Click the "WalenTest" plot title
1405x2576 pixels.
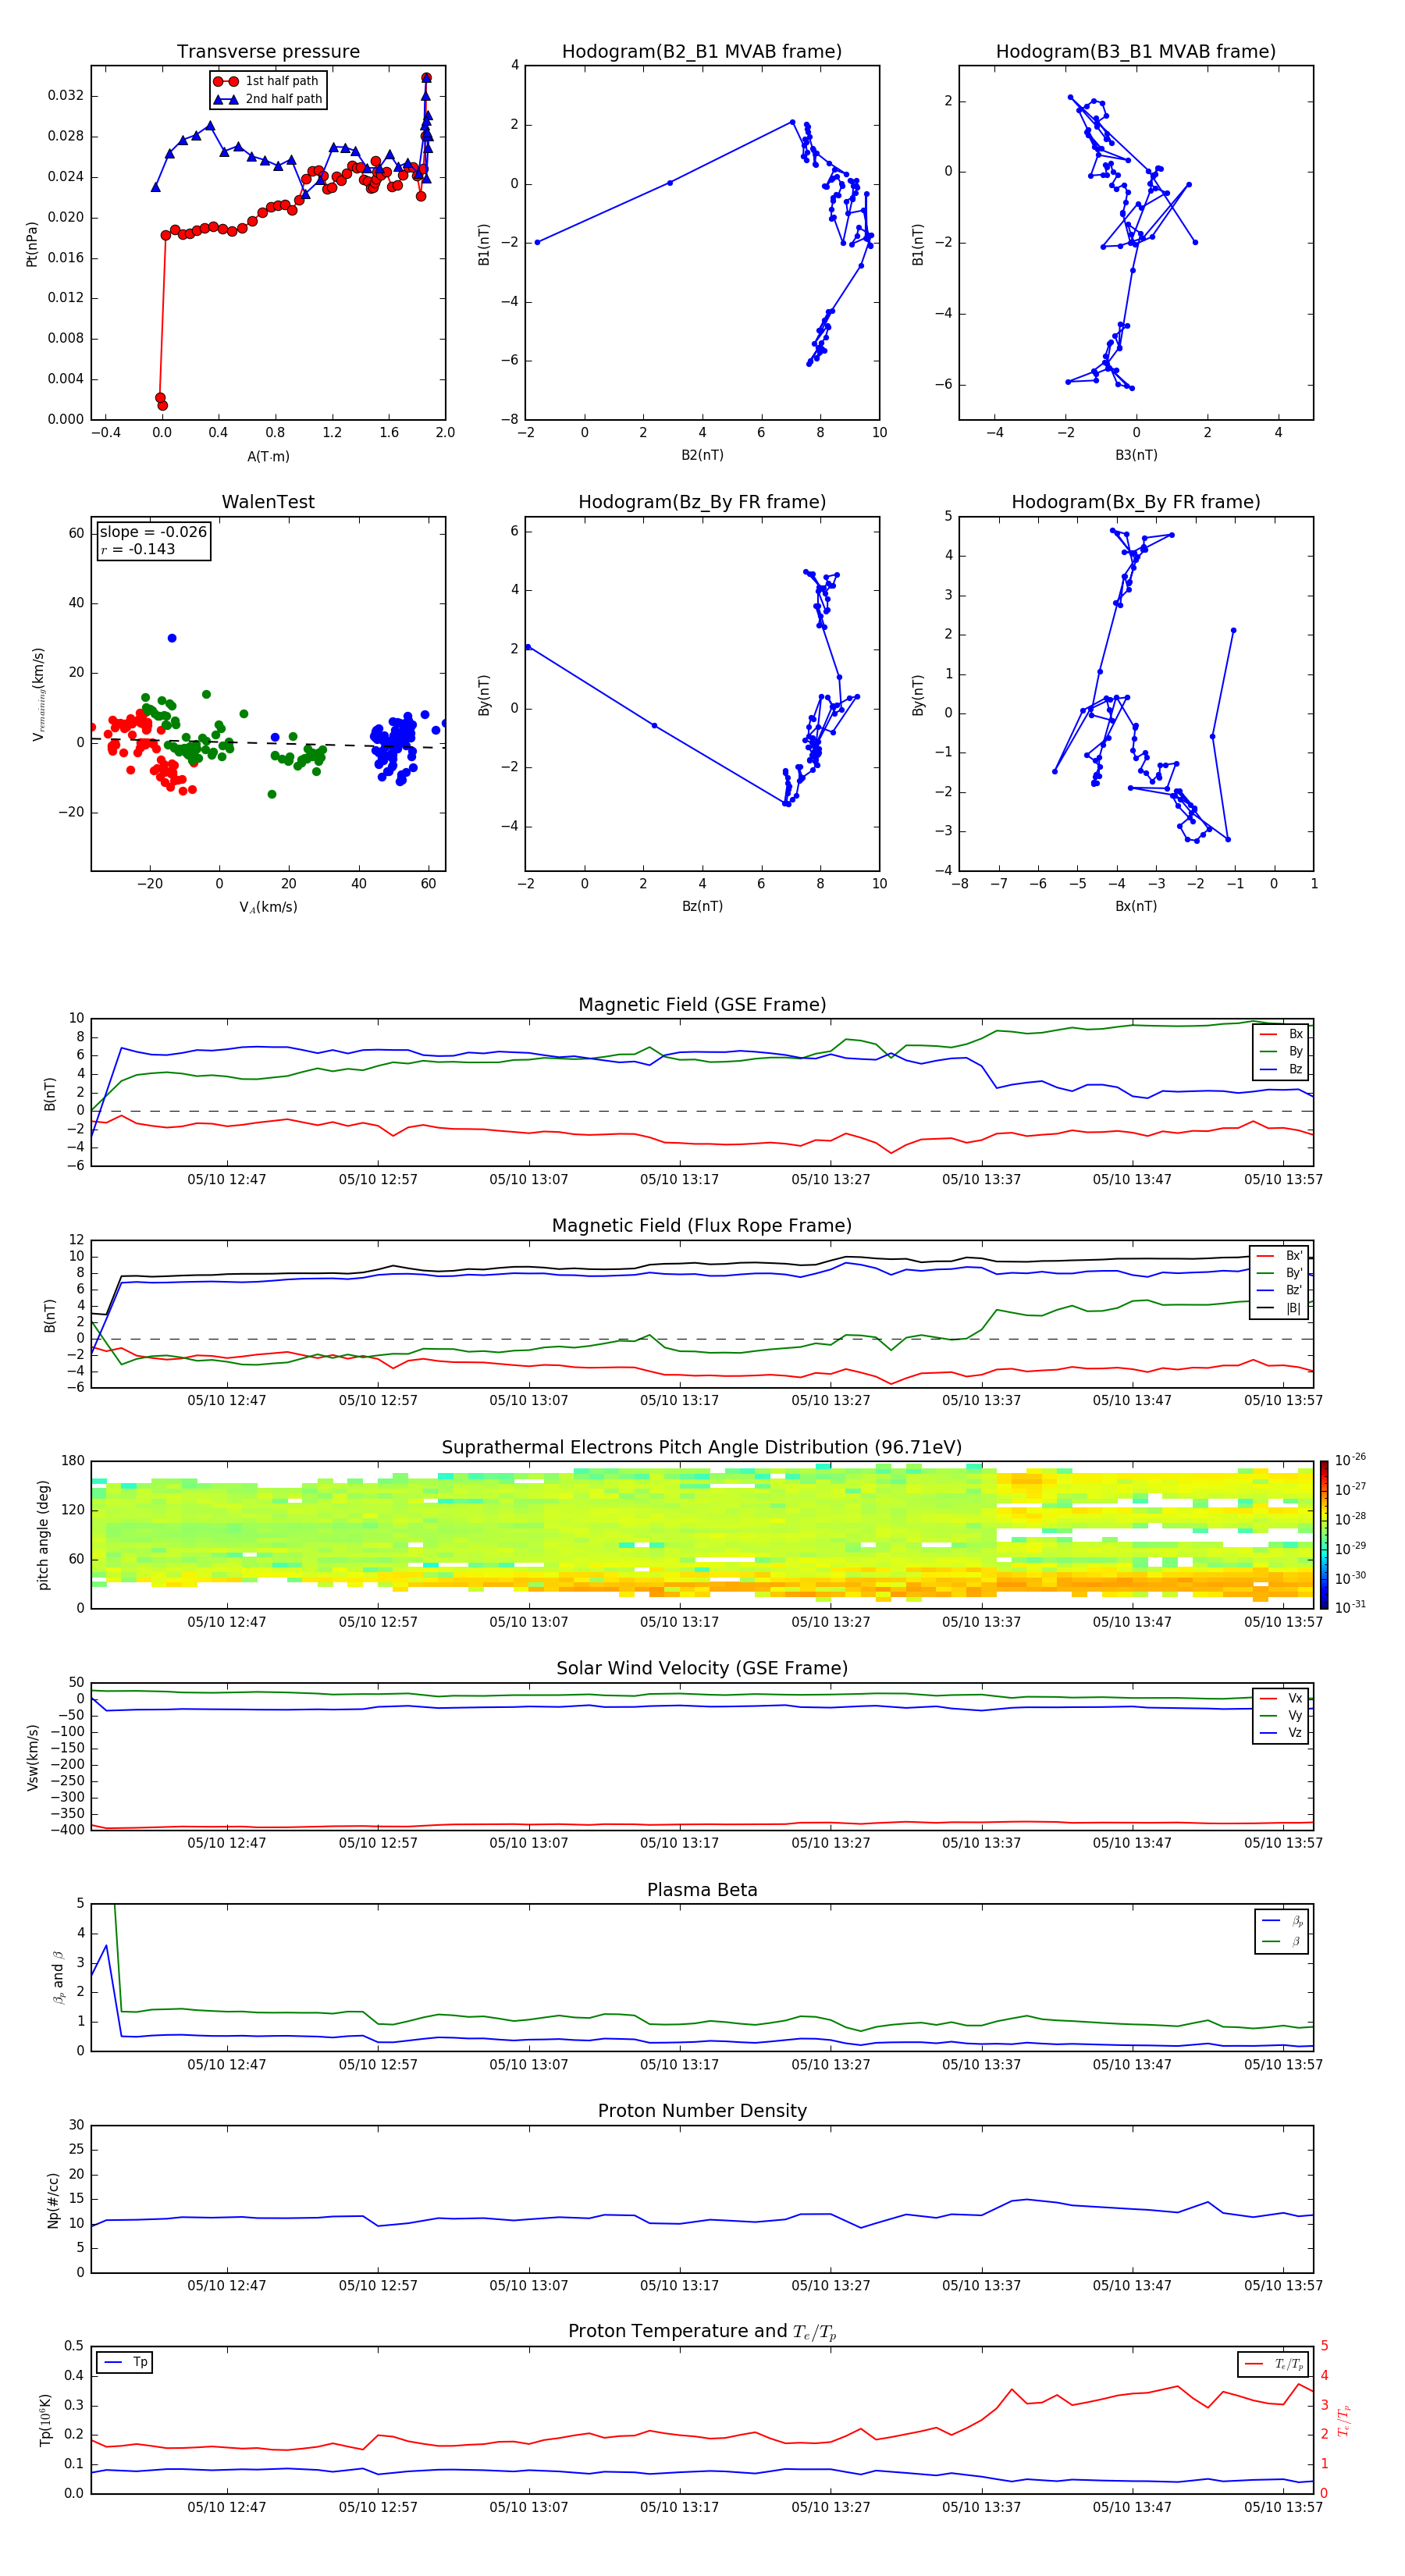point(268,502)
